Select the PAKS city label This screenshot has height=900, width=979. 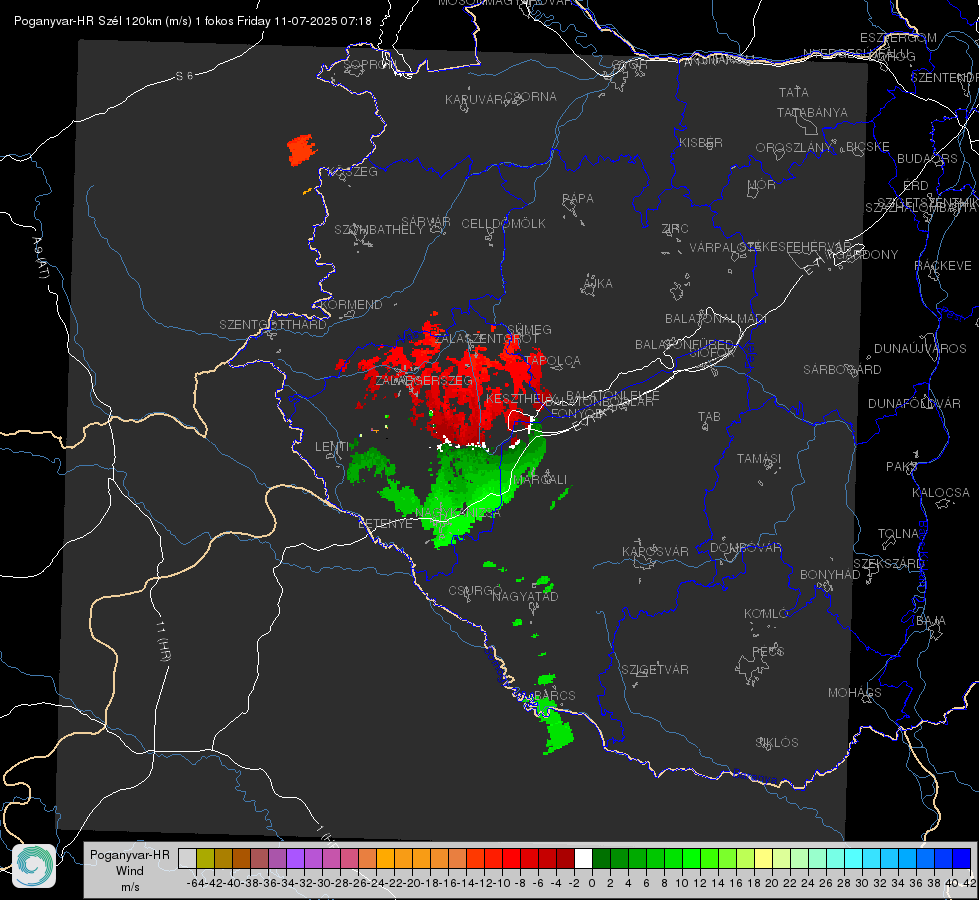coord(902,466)
